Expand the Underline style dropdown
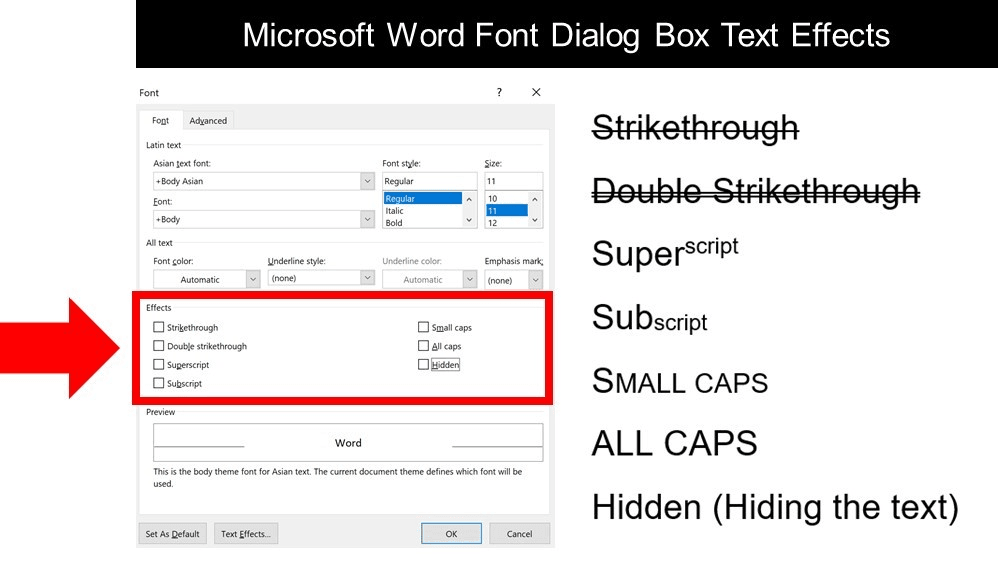This screenshot has width=998, height=562. (367, 278)
